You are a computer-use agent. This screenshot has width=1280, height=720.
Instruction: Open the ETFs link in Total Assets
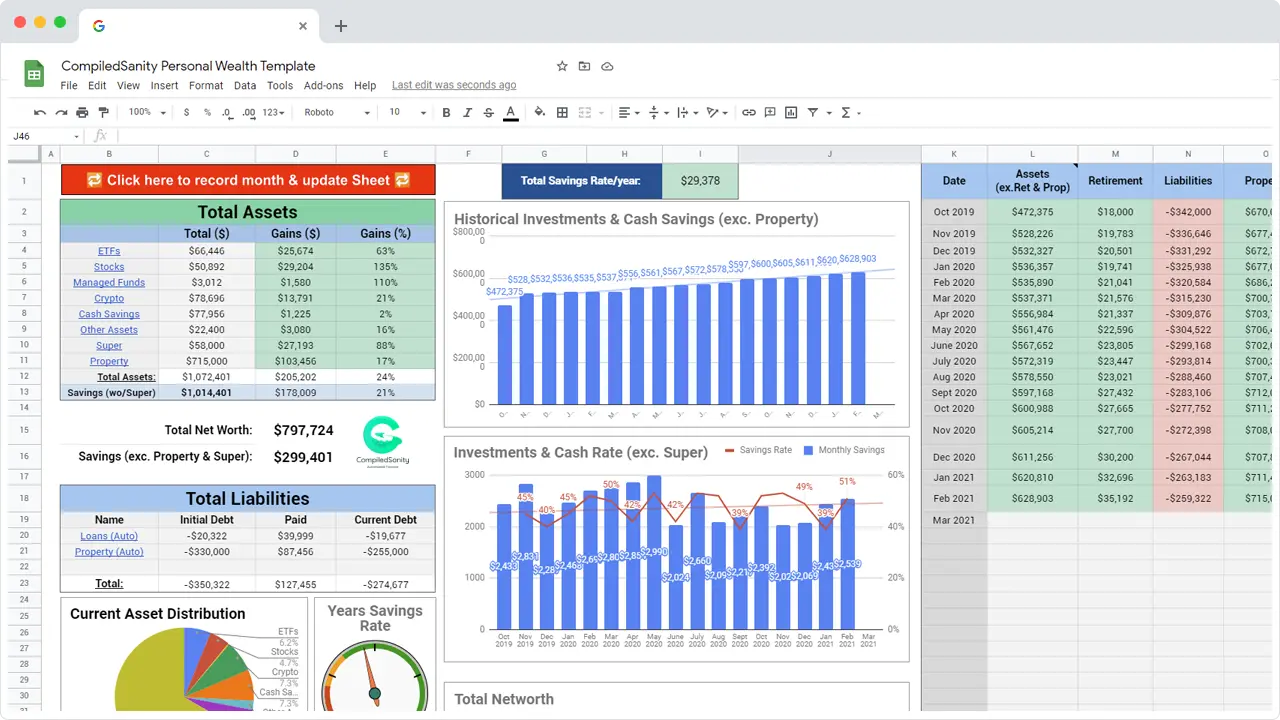109,251
